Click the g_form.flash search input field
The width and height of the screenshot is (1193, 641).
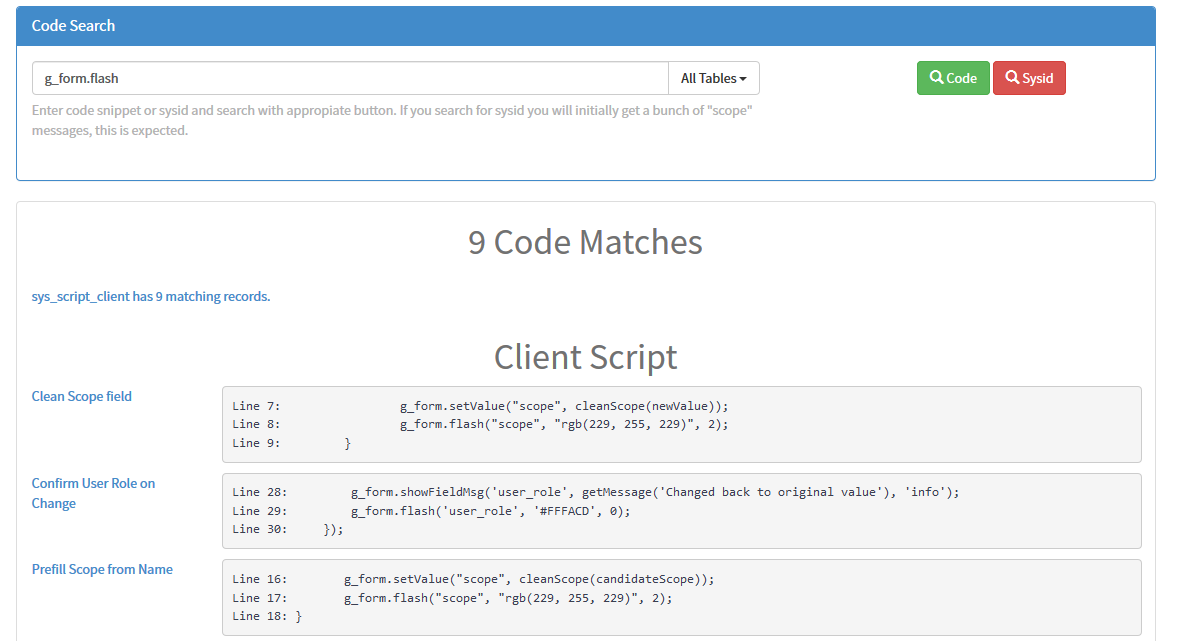click(350, 77)
